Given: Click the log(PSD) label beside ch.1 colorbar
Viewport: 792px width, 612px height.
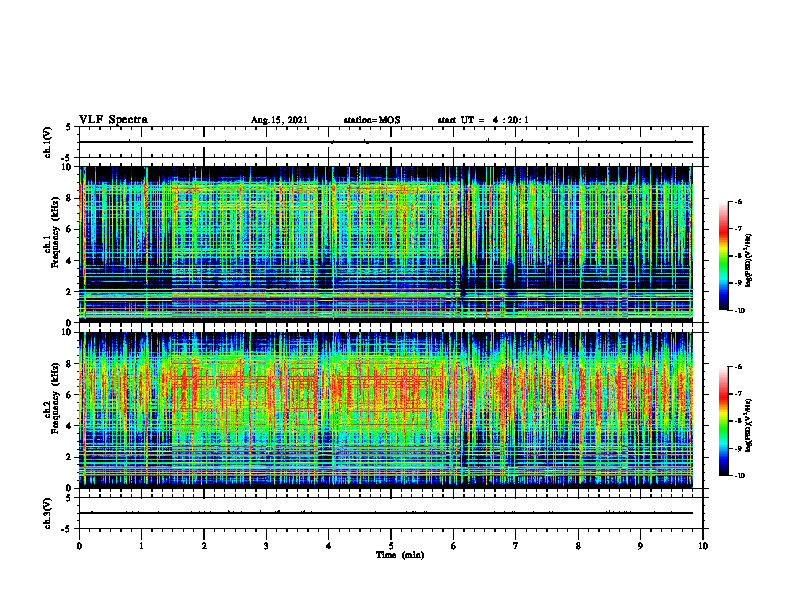Looking at the screenshot, I should point(749,260).
